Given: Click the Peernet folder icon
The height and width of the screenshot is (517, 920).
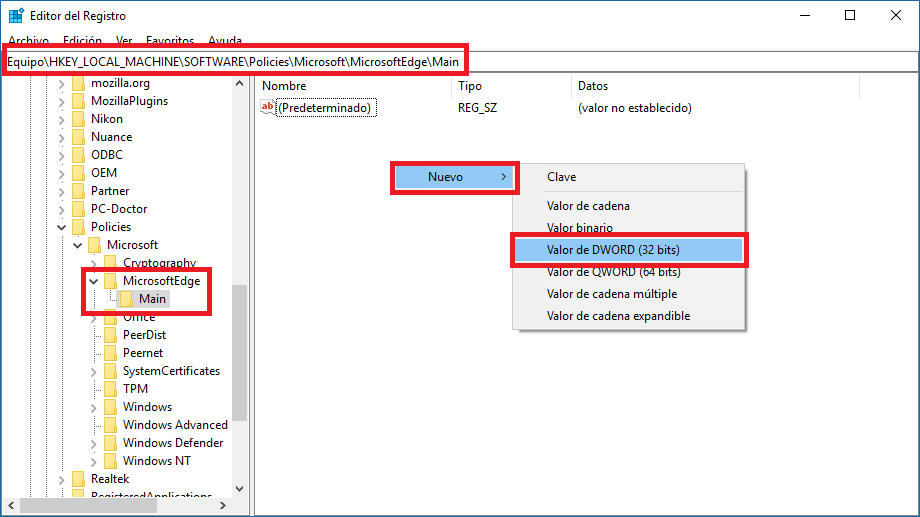Looking at the screenshot, I should (x=110, y=353).
